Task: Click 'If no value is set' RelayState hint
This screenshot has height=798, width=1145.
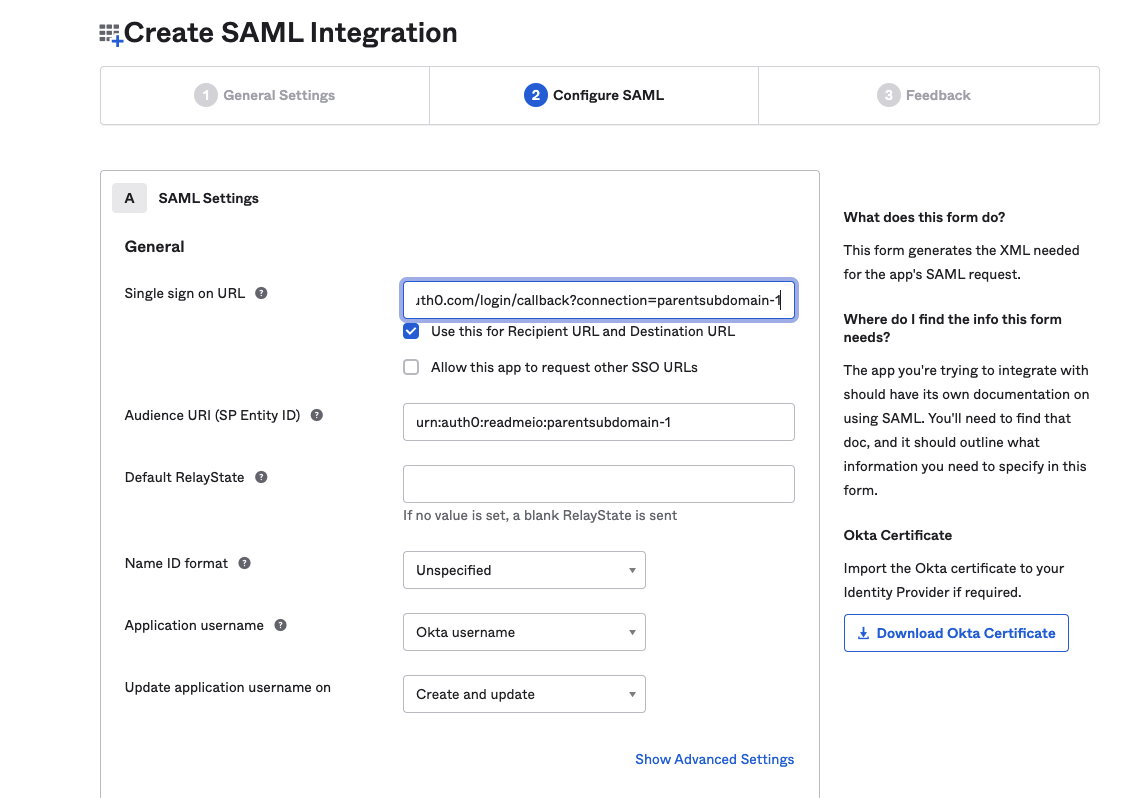Action: 540,515
